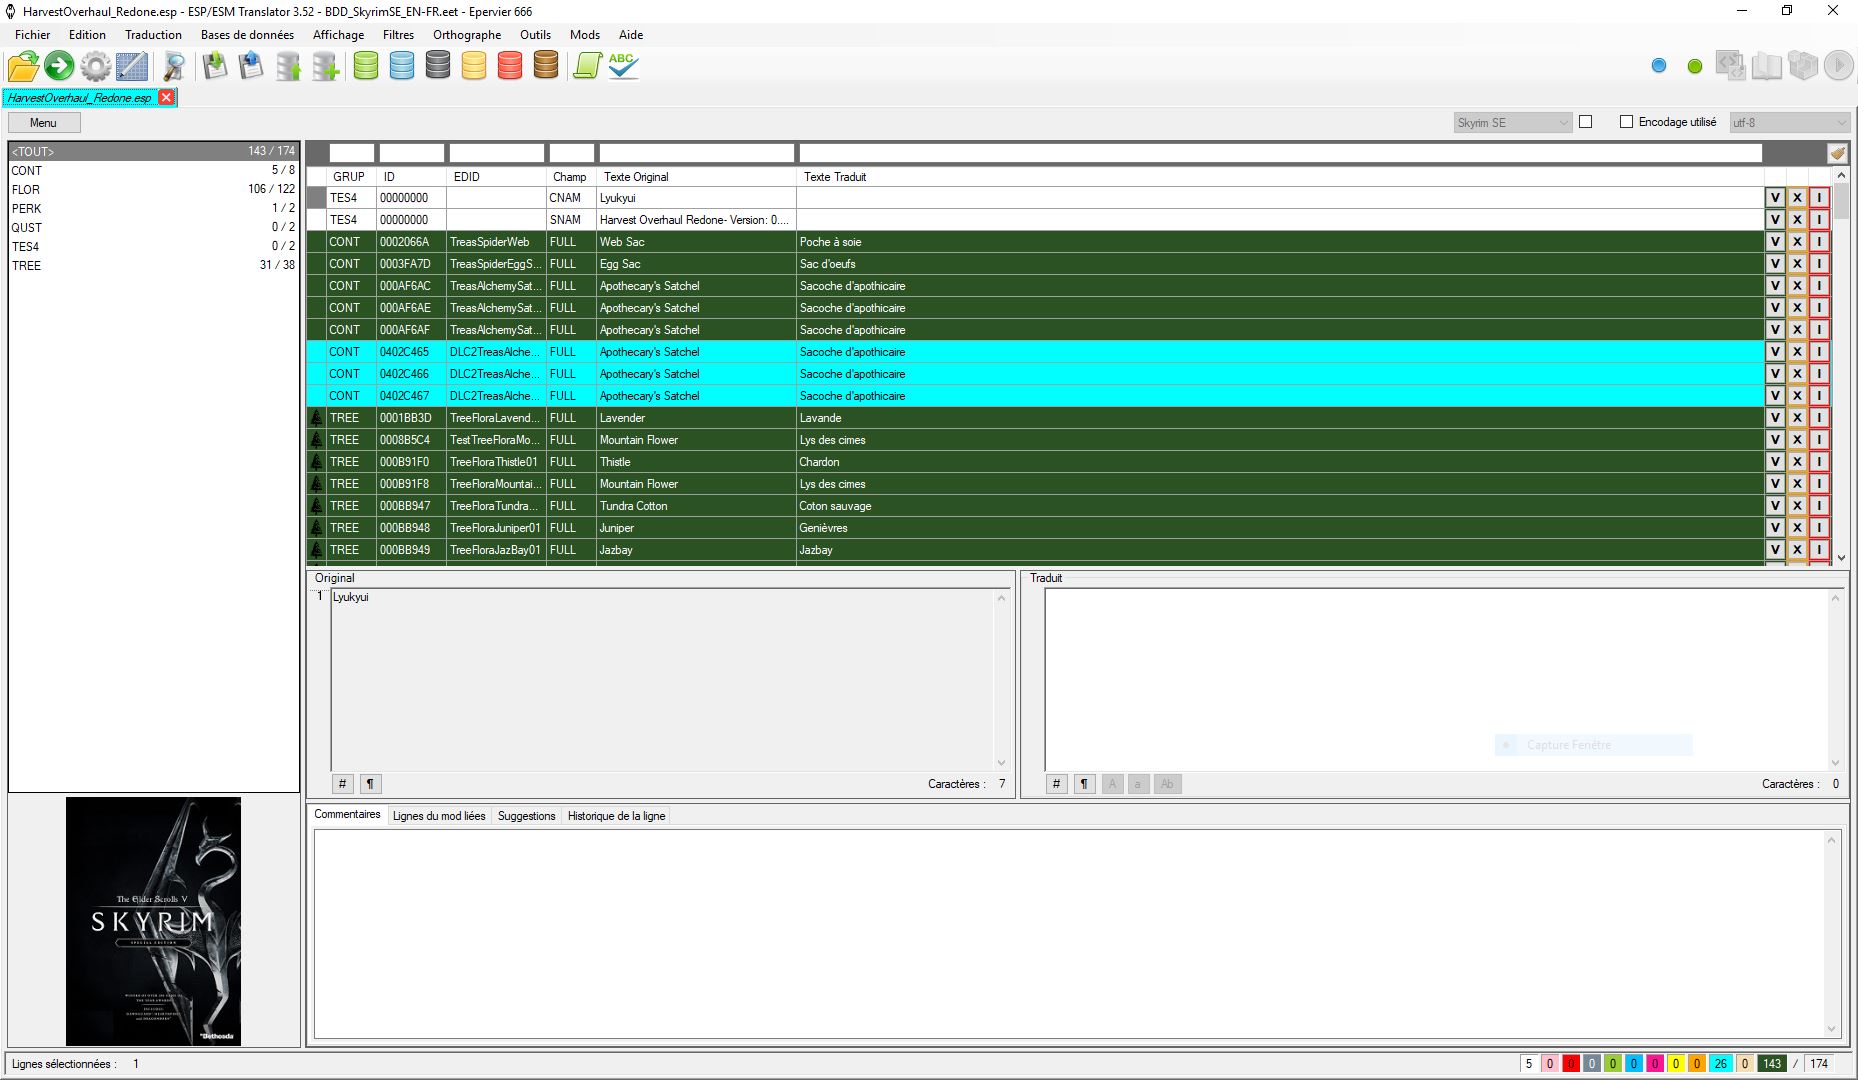This screenshot has width=1858, height=1080.
Task: Switch to the Suggestions tab
Action: click(x=526, y=816)
